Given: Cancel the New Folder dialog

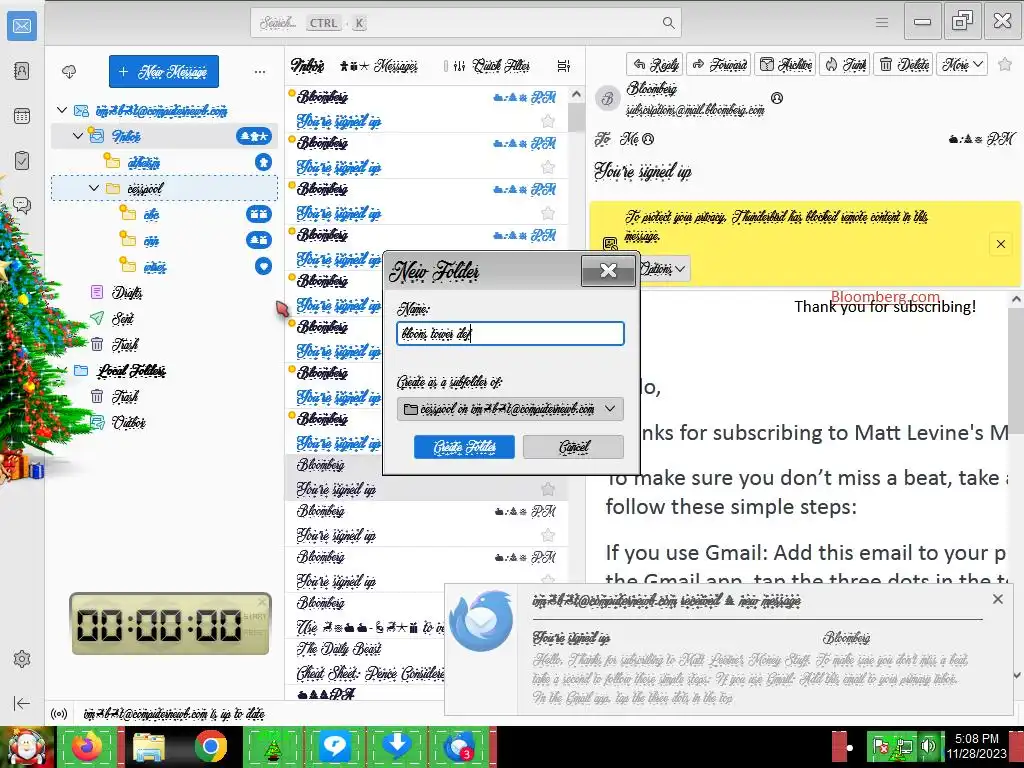Looking at the screenshot, I should pos(573,447).
